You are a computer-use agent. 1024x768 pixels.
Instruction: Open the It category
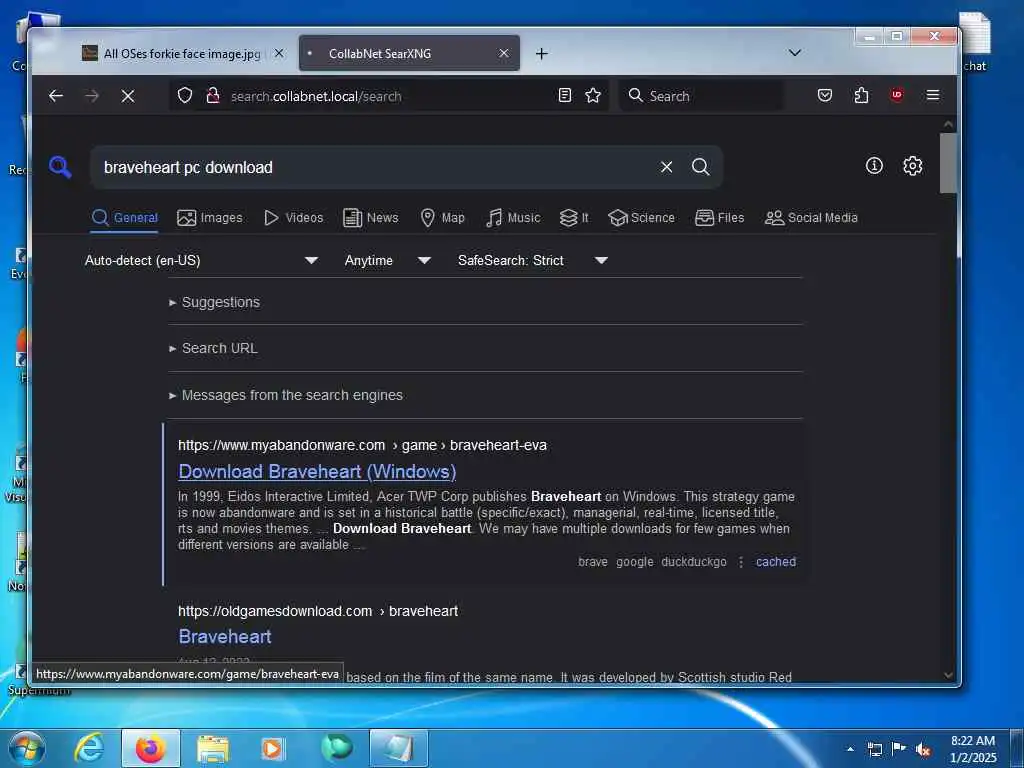coord(574,217)
